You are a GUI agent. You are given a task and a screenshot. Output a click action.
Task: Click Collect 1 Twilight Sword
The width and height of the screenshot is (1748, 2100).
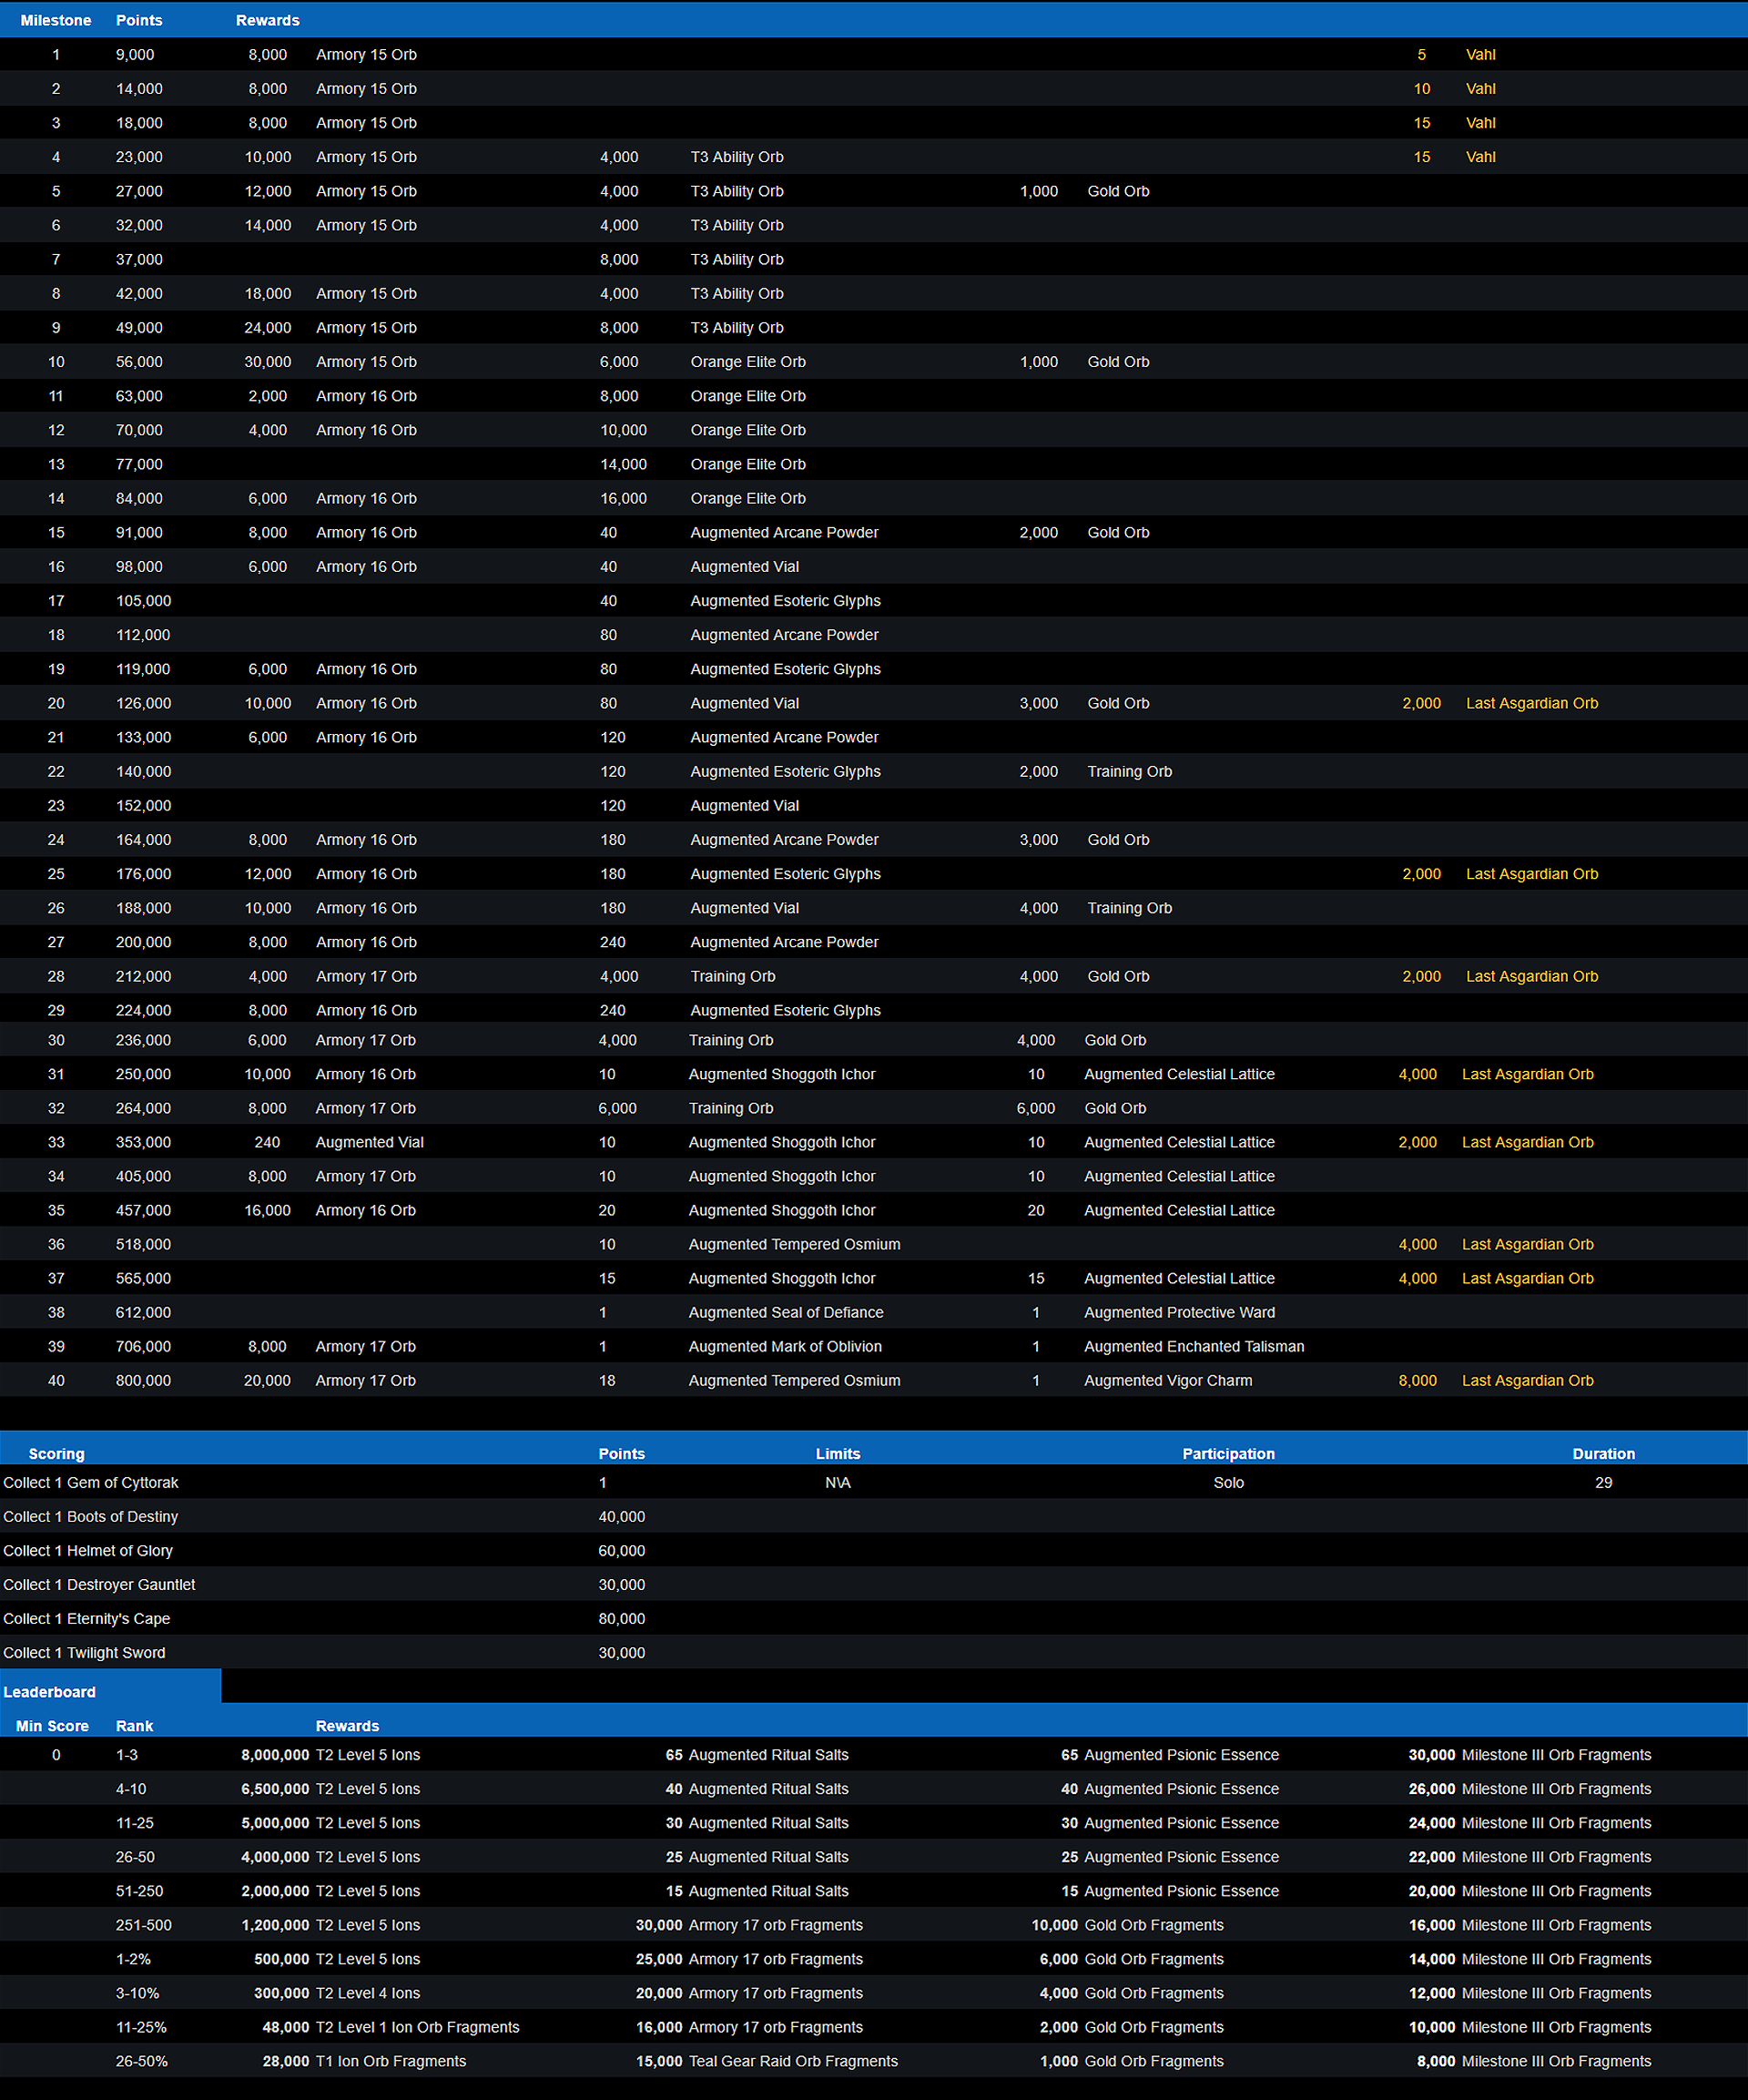coord(84,1652)
